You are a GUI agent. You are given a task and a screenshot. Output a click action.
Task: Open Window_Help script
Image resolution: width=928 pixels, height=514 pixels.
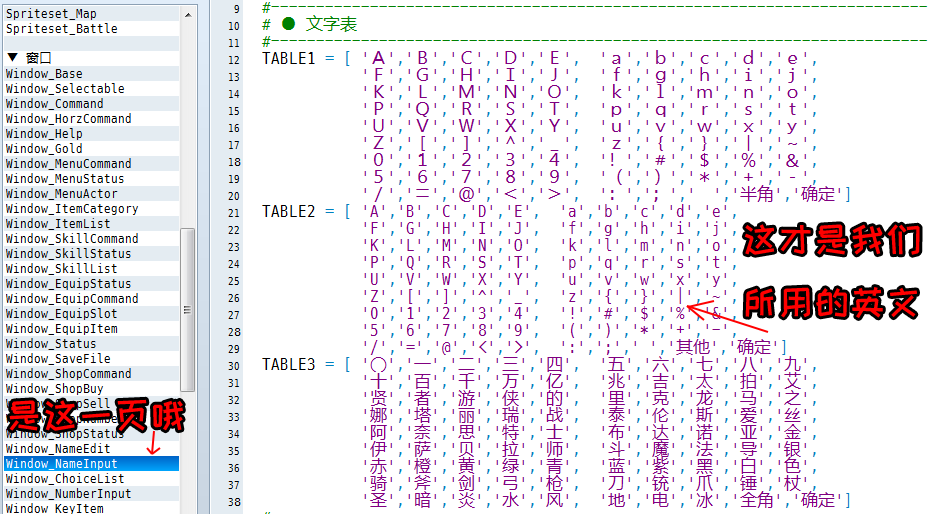pos(91,133)
